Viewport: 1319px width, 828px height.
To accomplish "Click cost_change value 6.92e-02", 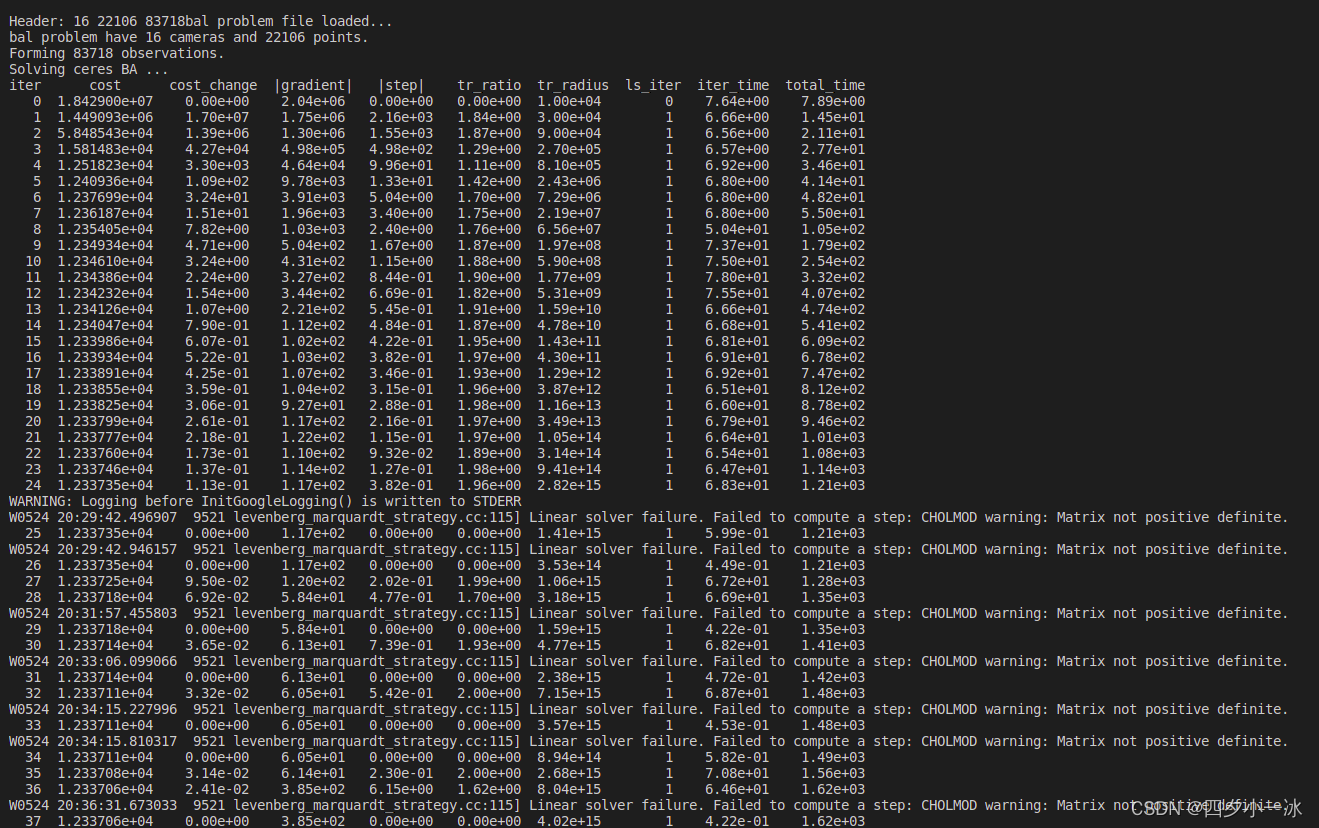I will coord(217,597).
